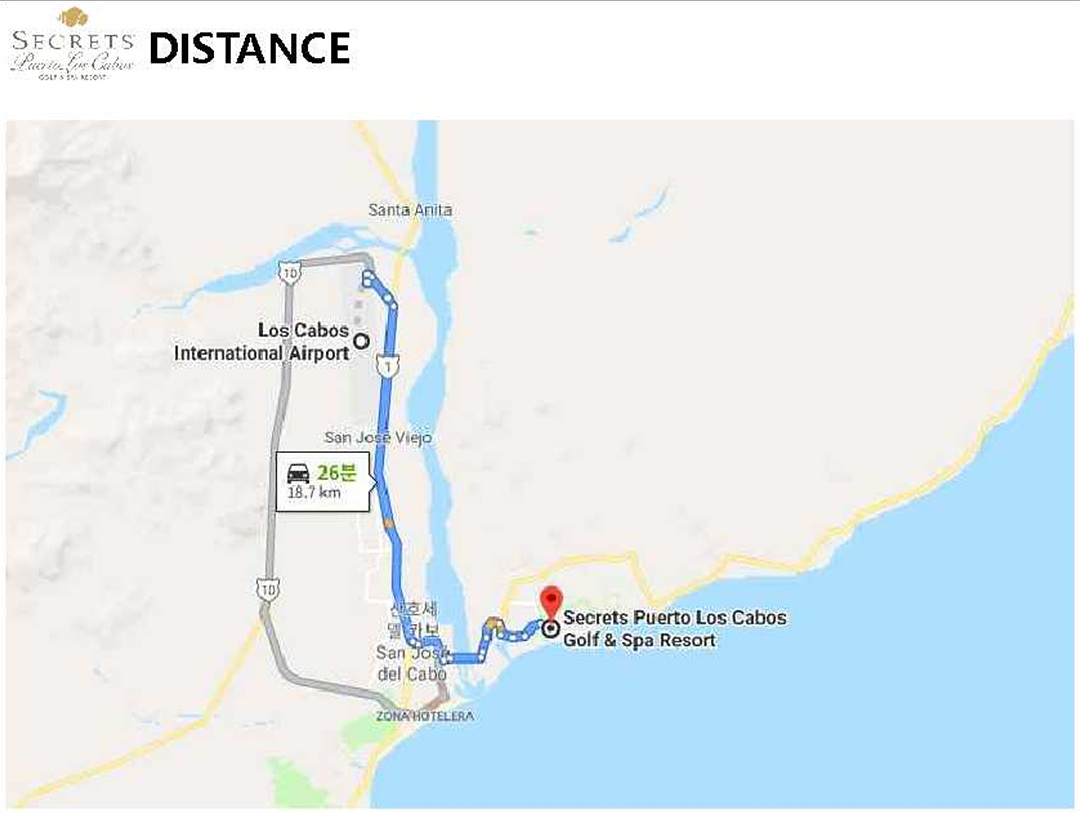This screenshot has height=813, width=1080.
Task: Click the Secrets Puerto Los Cabos logo
Action: tap(73, 44)
